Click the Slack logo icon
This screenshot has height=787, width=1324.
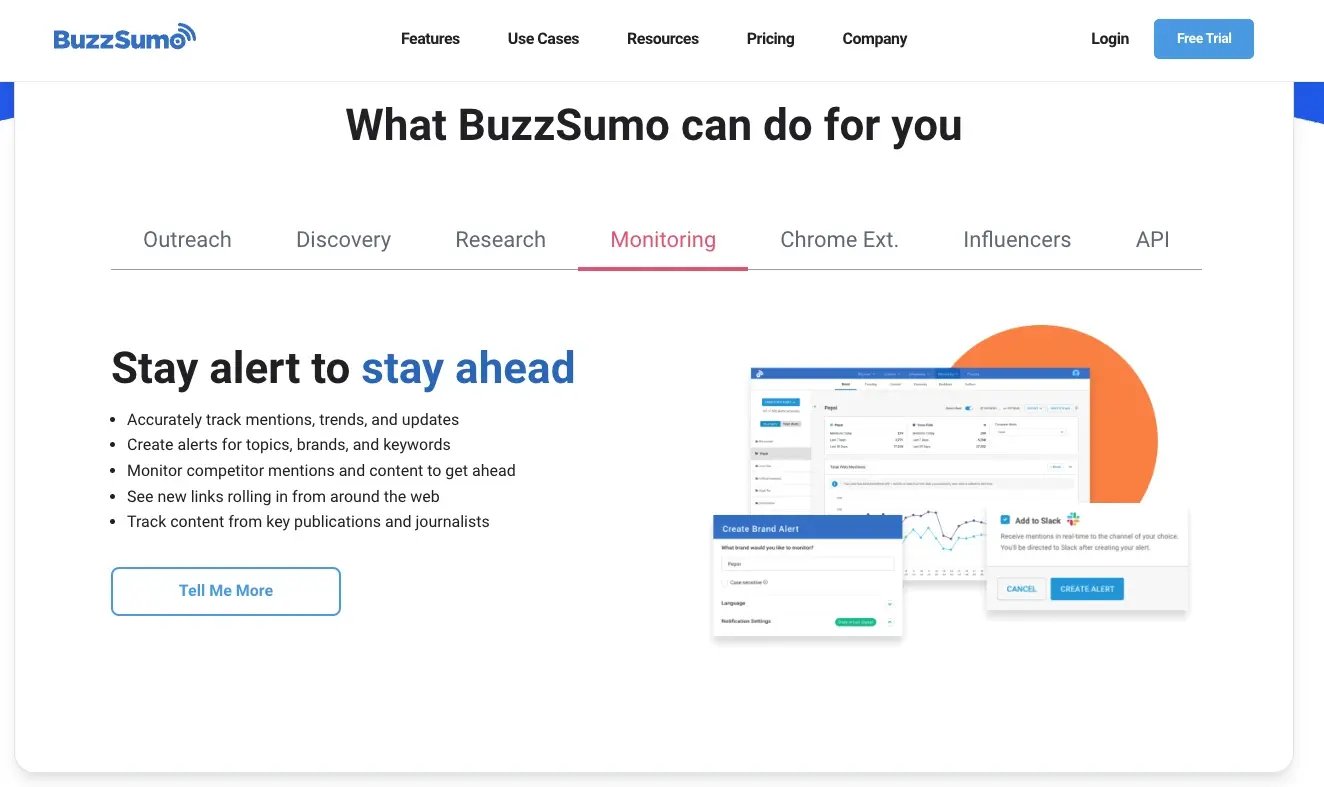pyautogui.click(x=1073, y=519)
